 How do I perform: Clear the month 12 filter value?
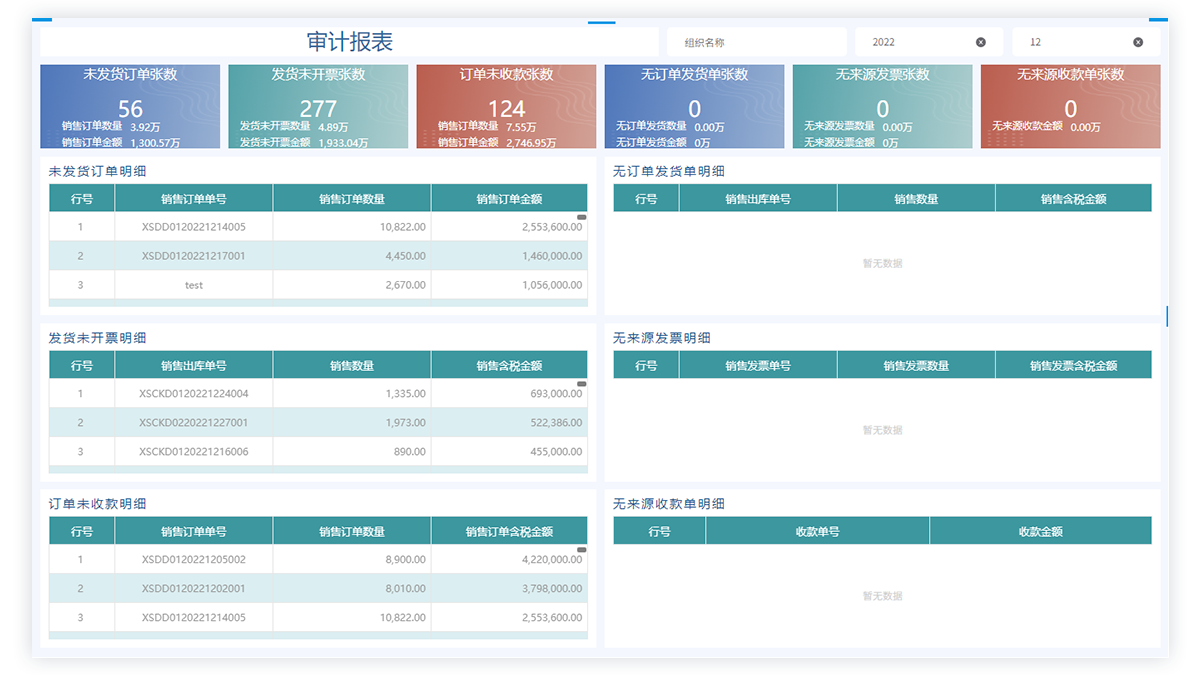click(1138, 42)
